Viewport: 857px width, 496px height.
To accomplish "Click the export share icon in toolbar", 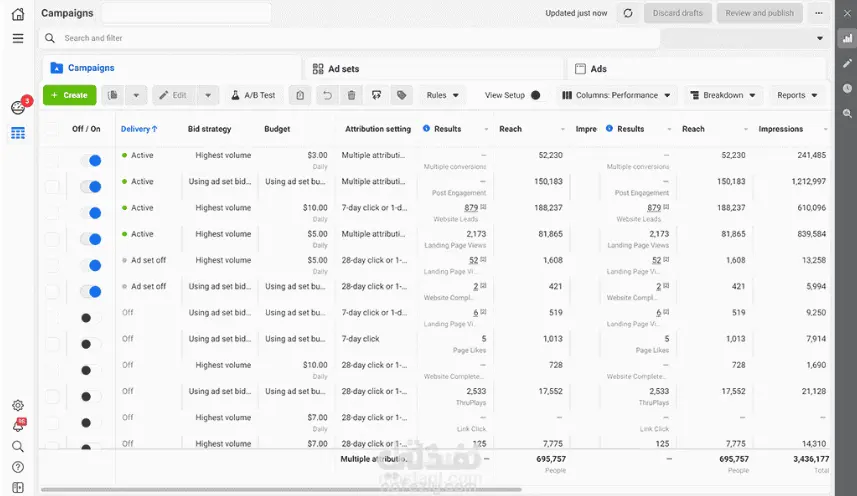I will point(376,95).
